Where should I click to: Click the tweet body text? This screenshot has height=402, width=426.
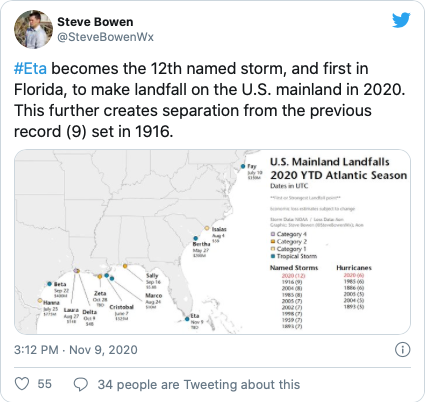tap(209, 100)
